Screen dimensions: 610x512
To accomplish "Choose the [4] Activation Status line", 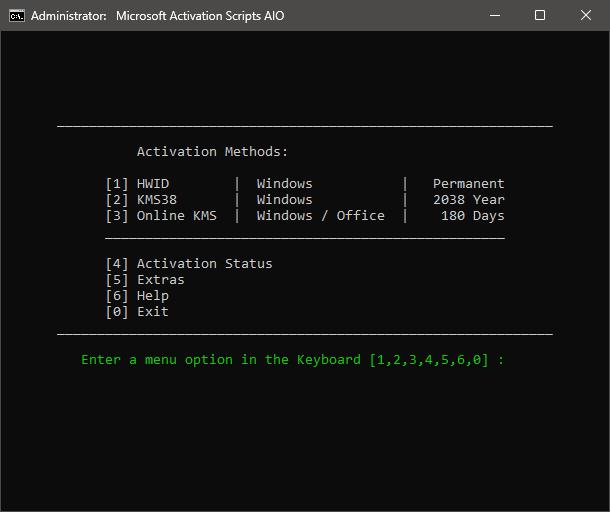I will click(x=188, y=264).
